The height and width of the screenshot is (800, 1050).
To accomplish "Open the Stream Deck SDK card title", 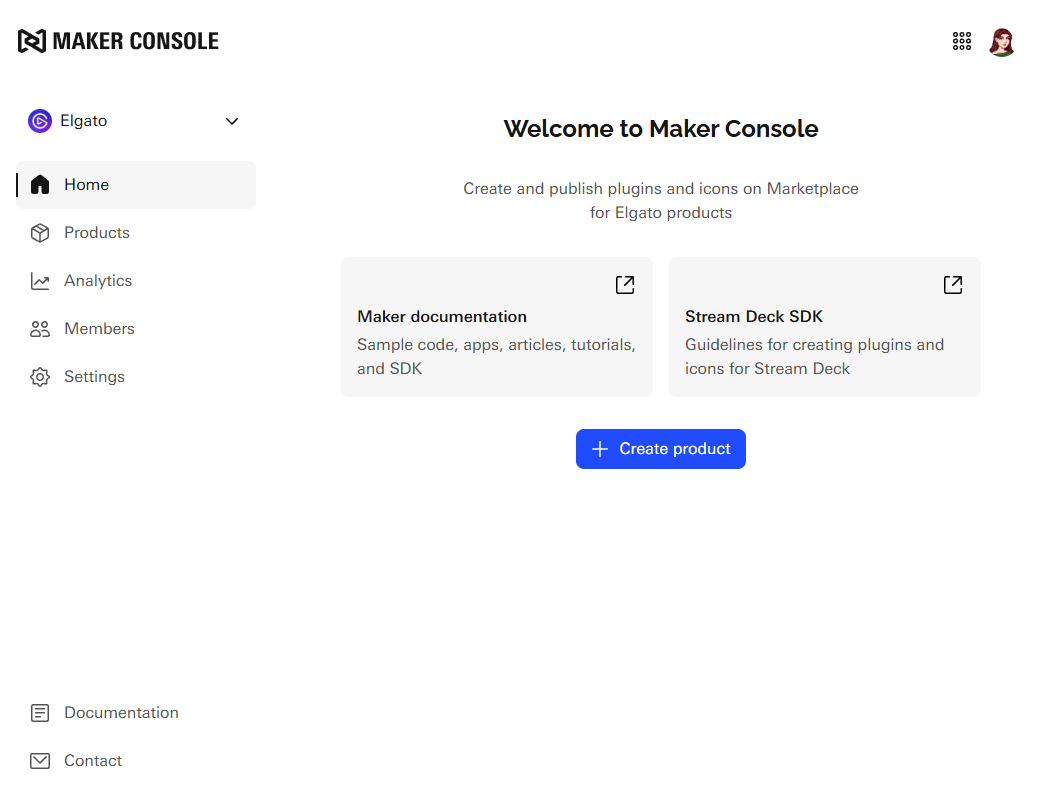I will [754, 317].
